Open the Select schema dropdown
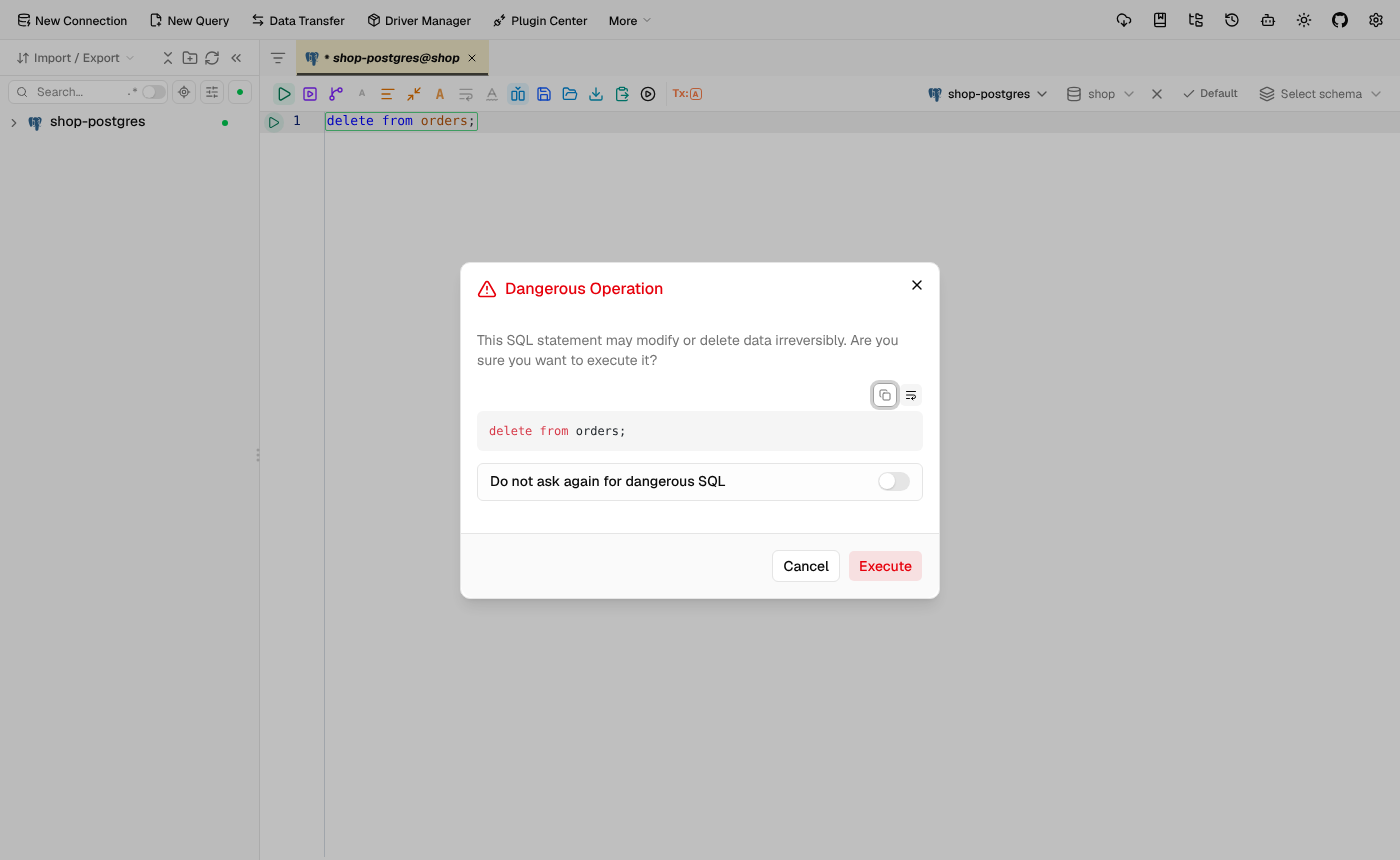The image size is (1400, 860). coord(1320,94)
